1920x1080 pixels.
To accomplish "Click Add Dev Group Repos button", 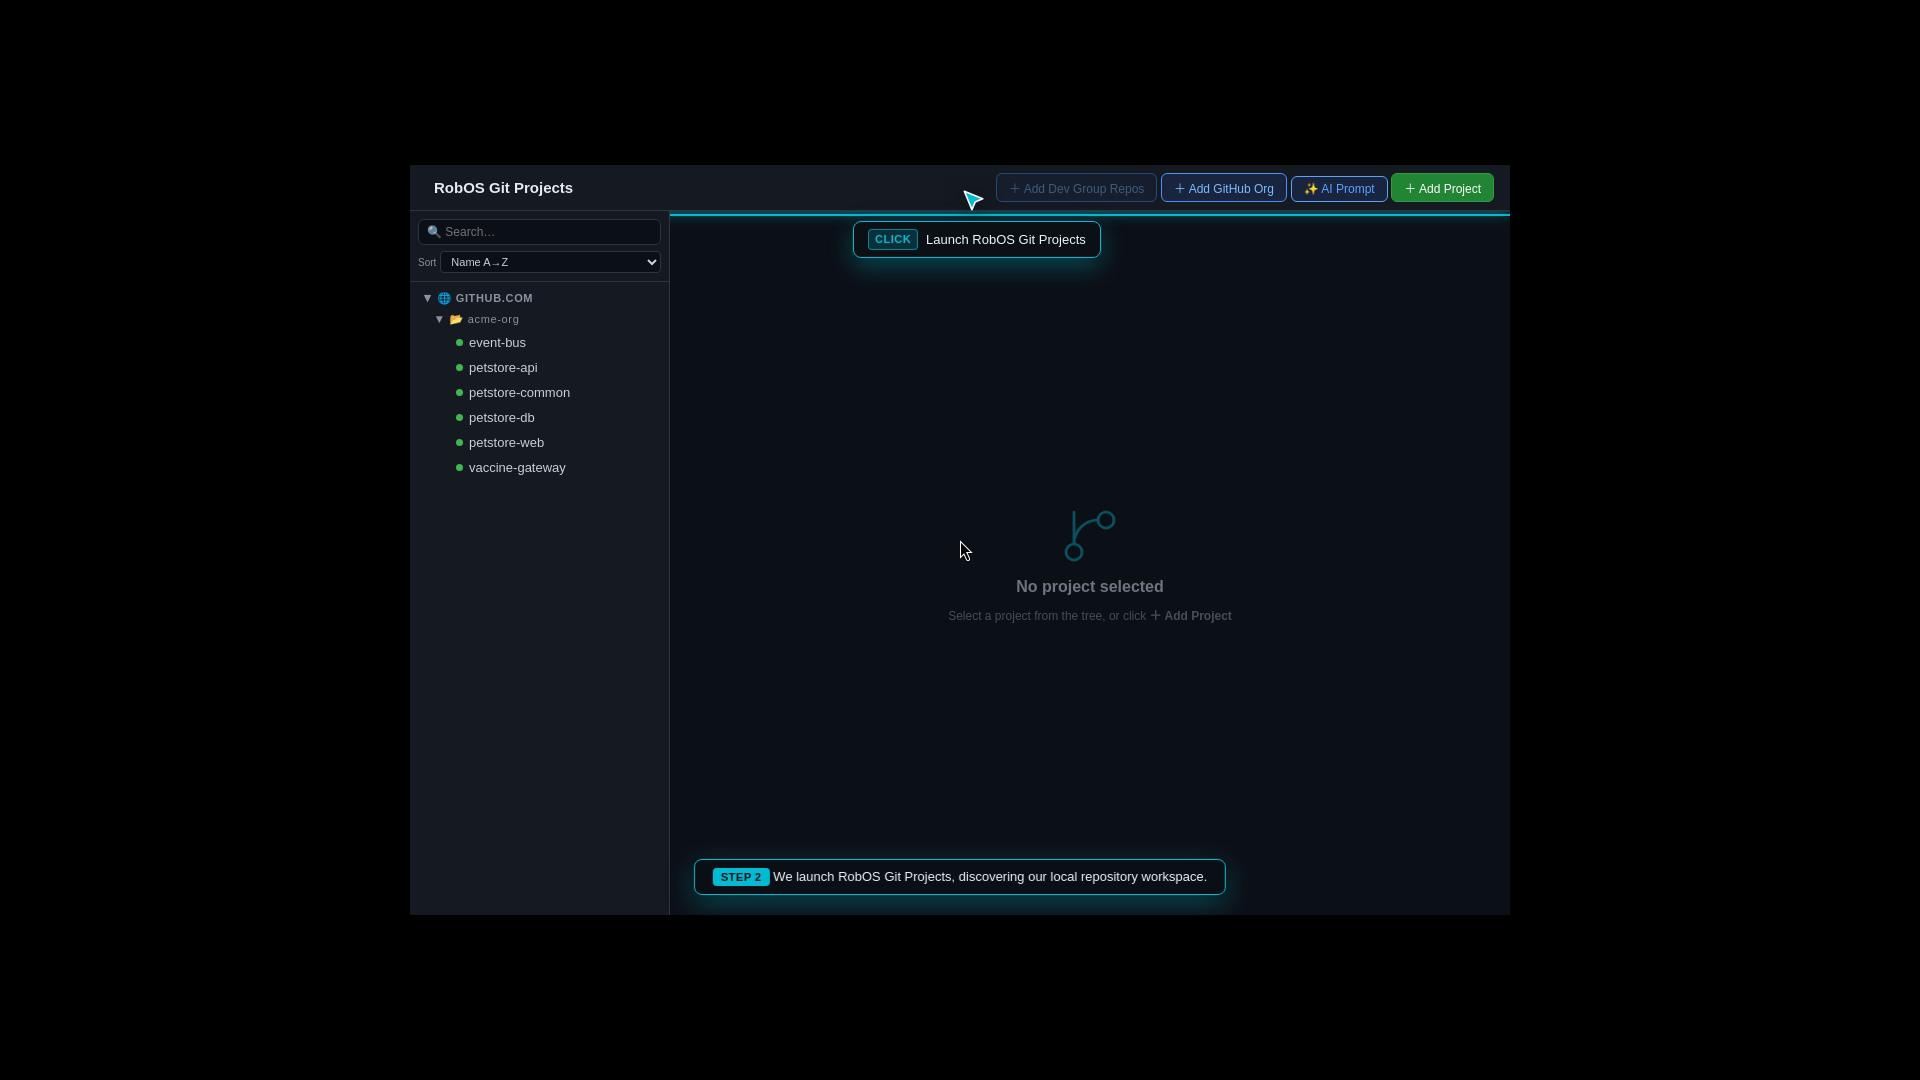I will [1076, 188].
